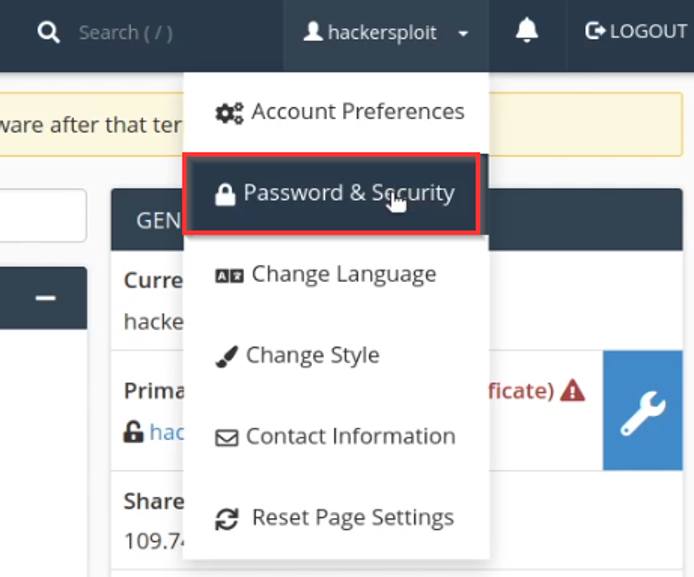Click the Contact Information envelope icon
The width and height of the screenshot is (694, 577).
coord(228,437)
